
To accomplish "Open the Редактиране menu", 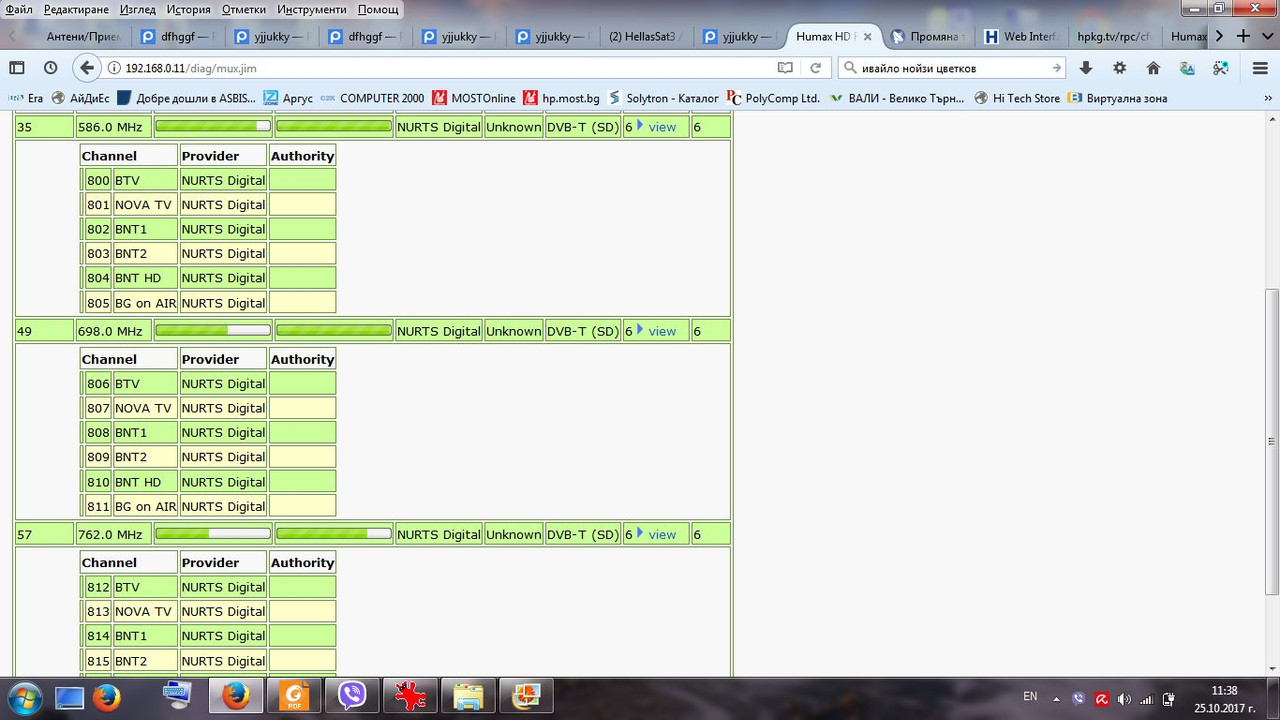I will [76, 9].
